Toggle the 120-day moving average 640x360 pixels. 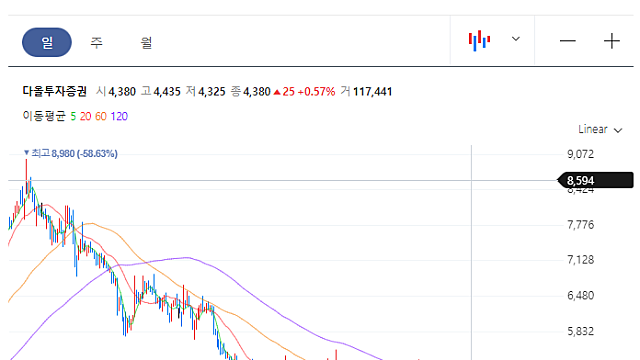119,116
